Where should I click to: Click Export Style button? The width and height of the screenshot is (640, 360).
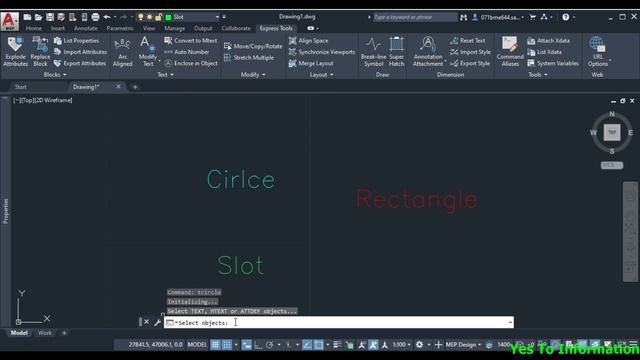[x=470, y=63]
